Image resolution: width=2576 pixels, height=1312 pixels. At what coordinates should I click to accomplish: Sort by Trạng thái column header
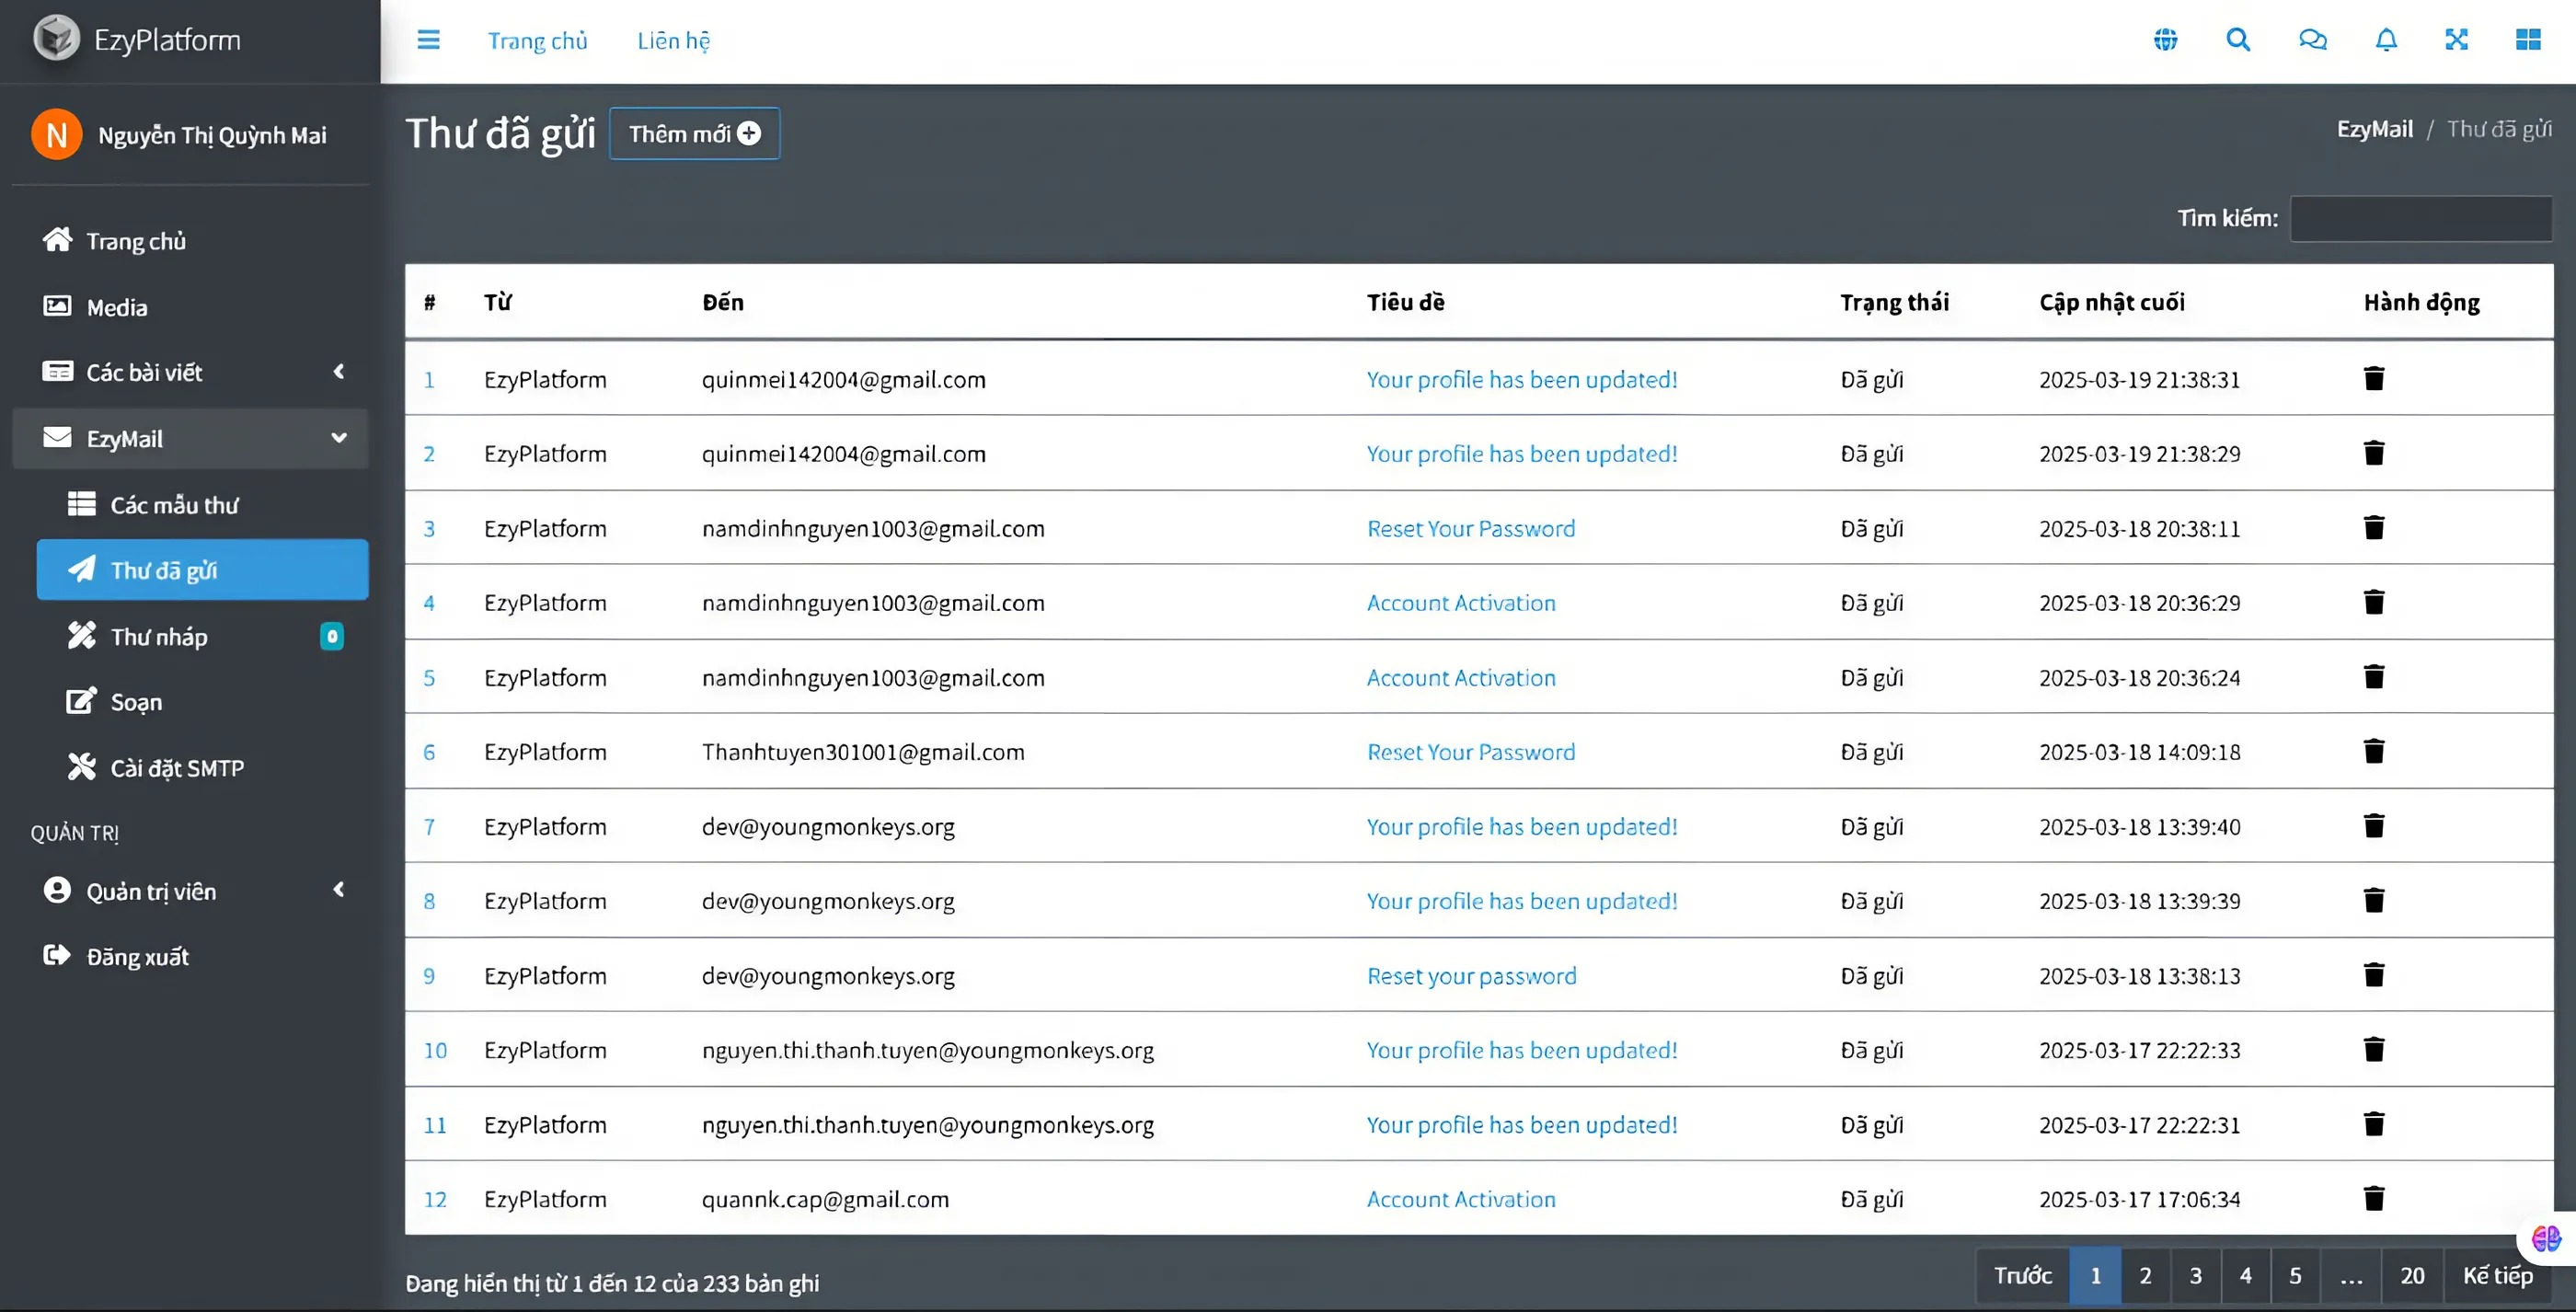pos(1894,302)
